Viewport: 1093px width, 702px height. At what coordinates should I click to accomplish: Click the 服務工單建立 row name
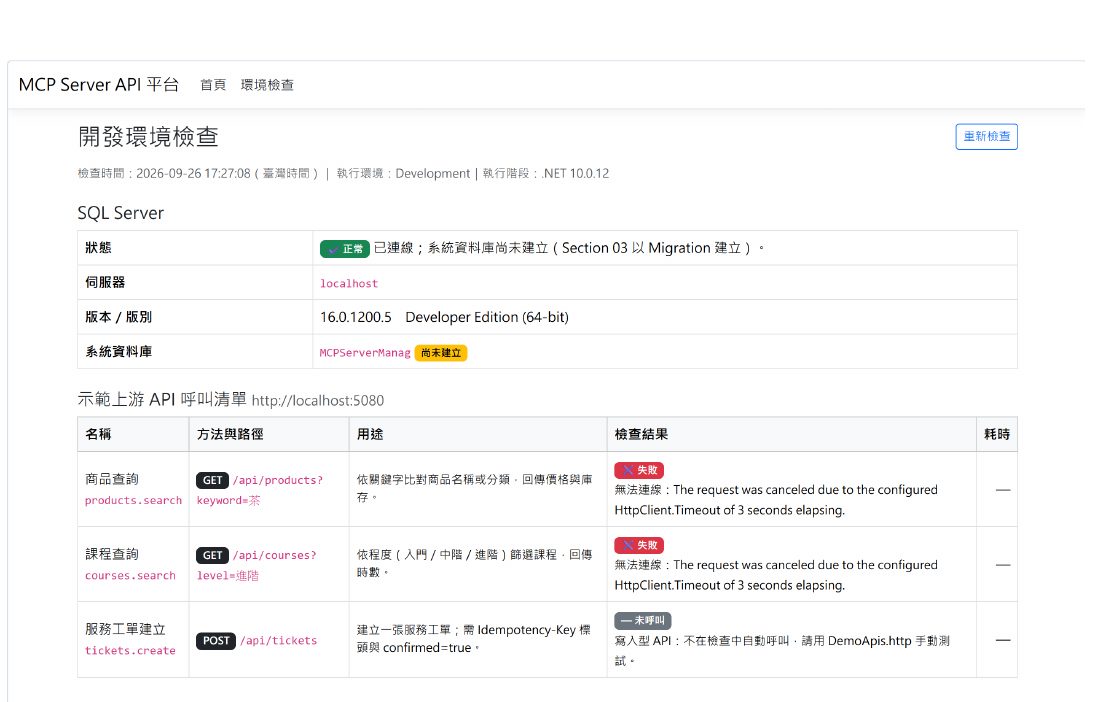point(125,629)
